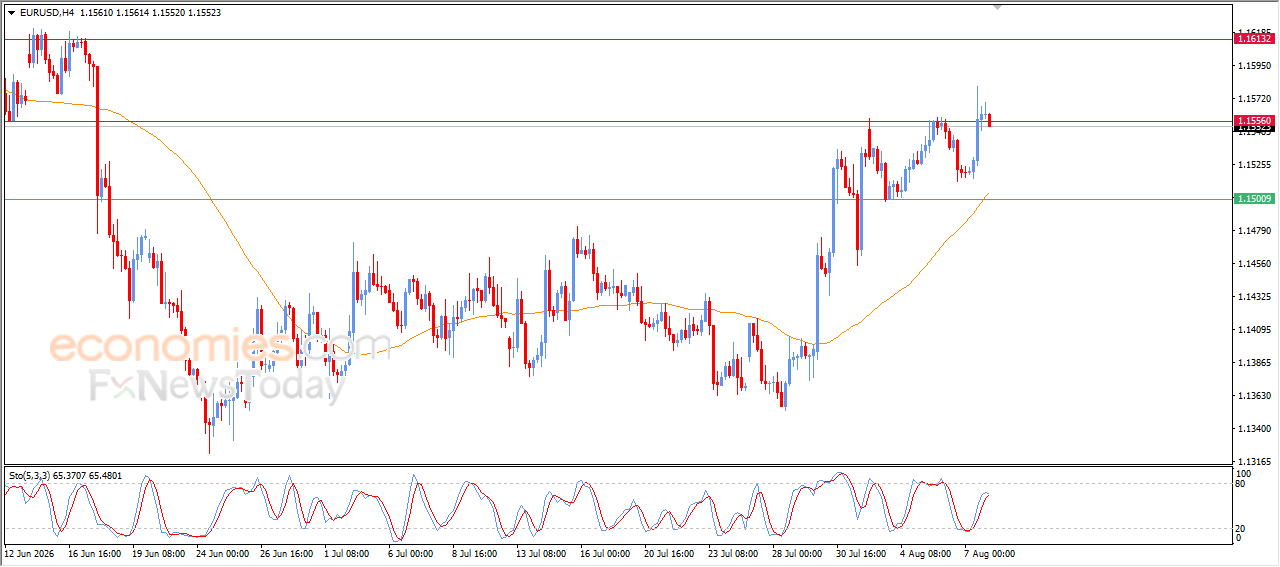This screenshot has height=567, width=1280.
Task: Click the 1.13165 price scale label
Action: point(1254,462)
